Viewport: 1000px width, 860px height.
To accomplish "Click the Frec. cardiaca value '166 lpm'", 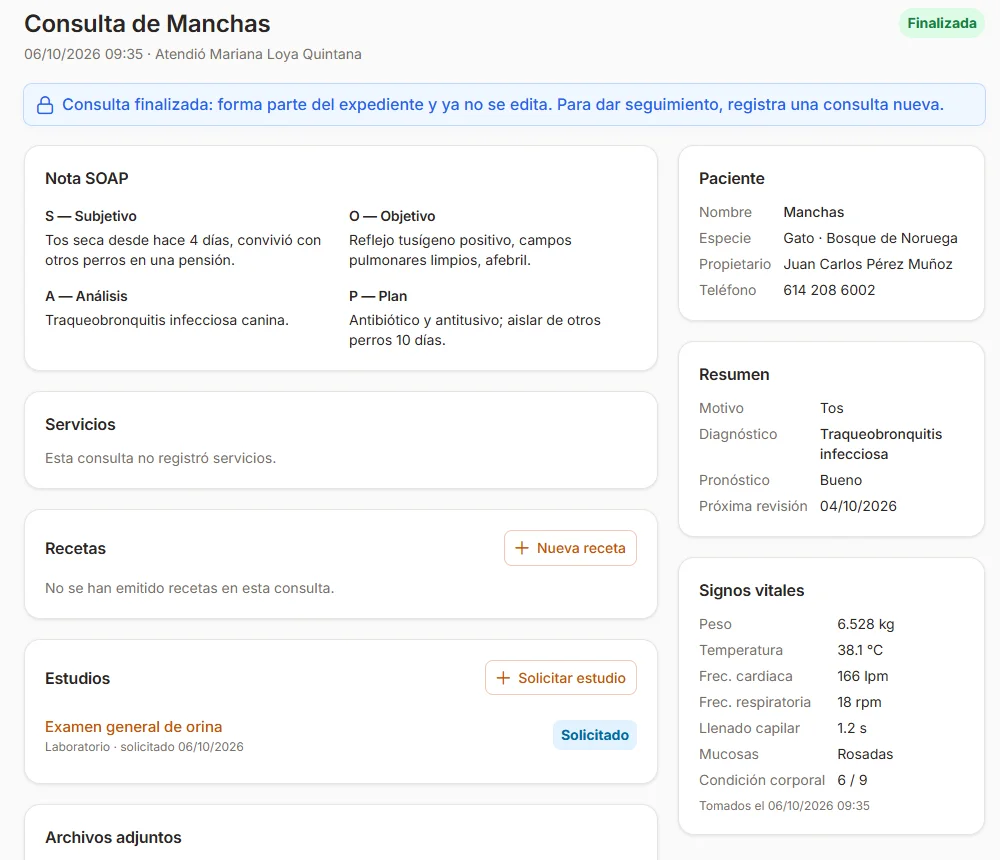I will coord(862,676).
